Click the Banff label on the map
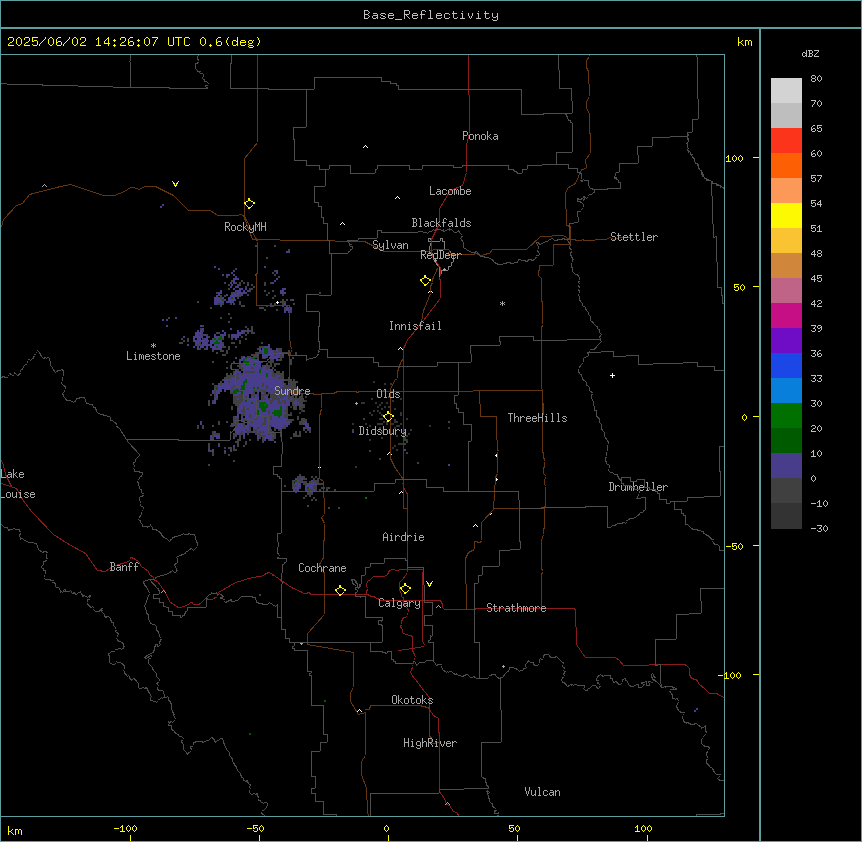 (124, 567)
